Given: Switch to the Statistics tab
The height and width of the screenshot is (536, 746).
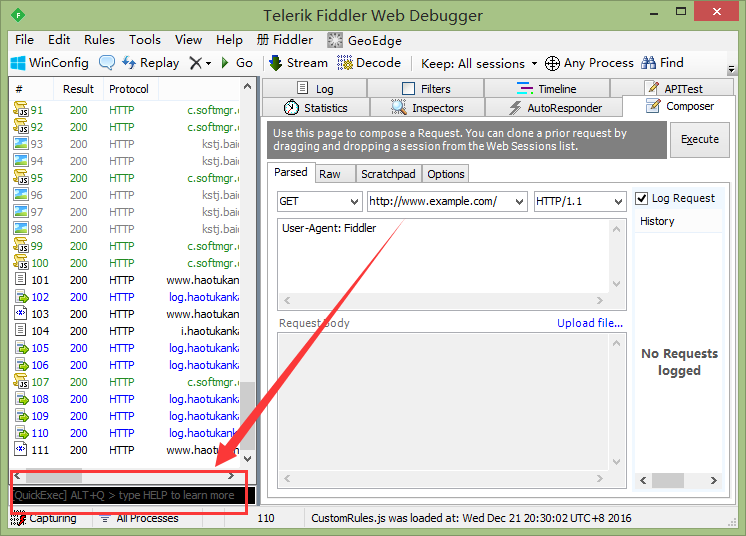Looking at the screenshot, I should (x=316, y=108).
